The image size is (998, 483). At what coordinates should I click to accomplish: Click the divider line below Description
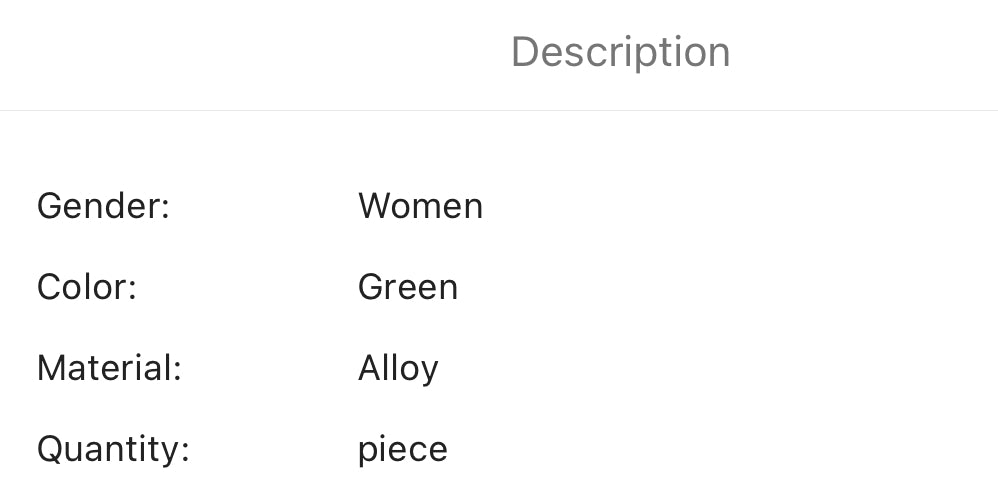click(x=499, y=110)
